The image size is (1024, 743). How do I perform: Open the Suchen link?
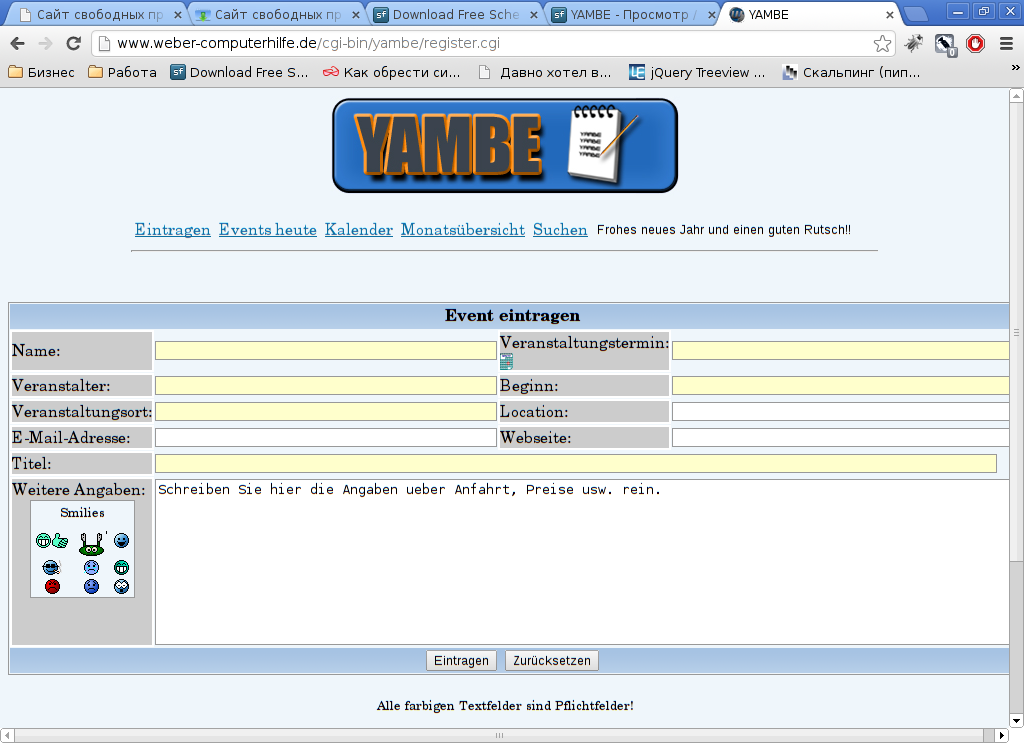pos(560,230)
